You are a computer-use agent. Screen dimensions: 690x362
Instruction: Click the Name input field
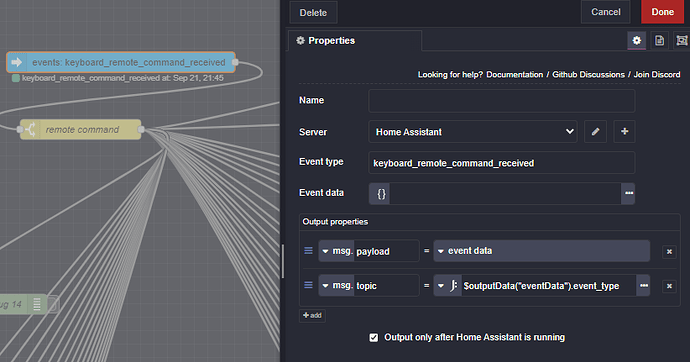tap(502, 101)
